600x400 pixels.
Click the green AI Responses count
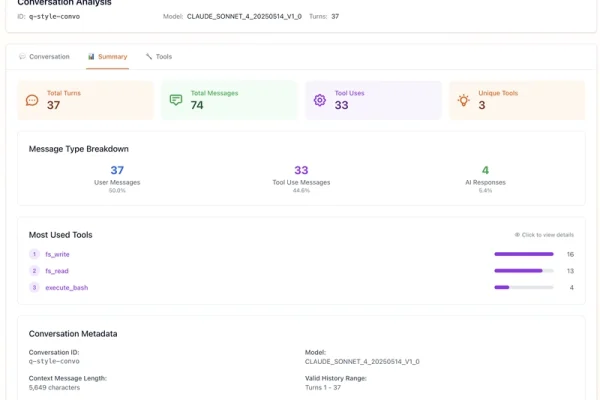tap(485, 171)
